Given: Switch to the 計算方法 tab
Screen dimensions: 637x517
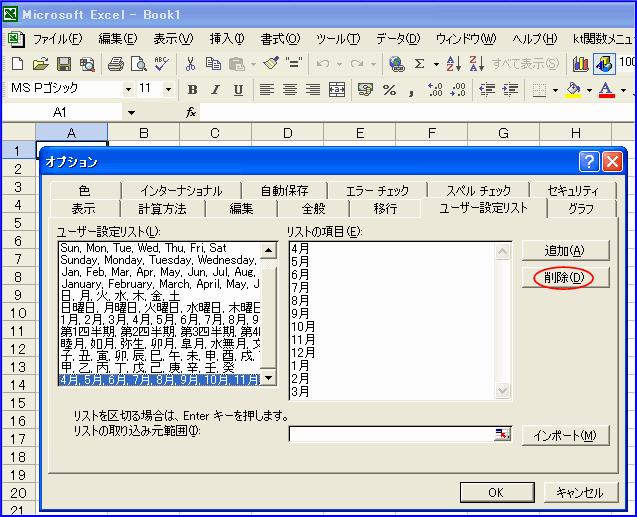Looking at the screenshot, I should pyautogui.click(x=162, y=209).
